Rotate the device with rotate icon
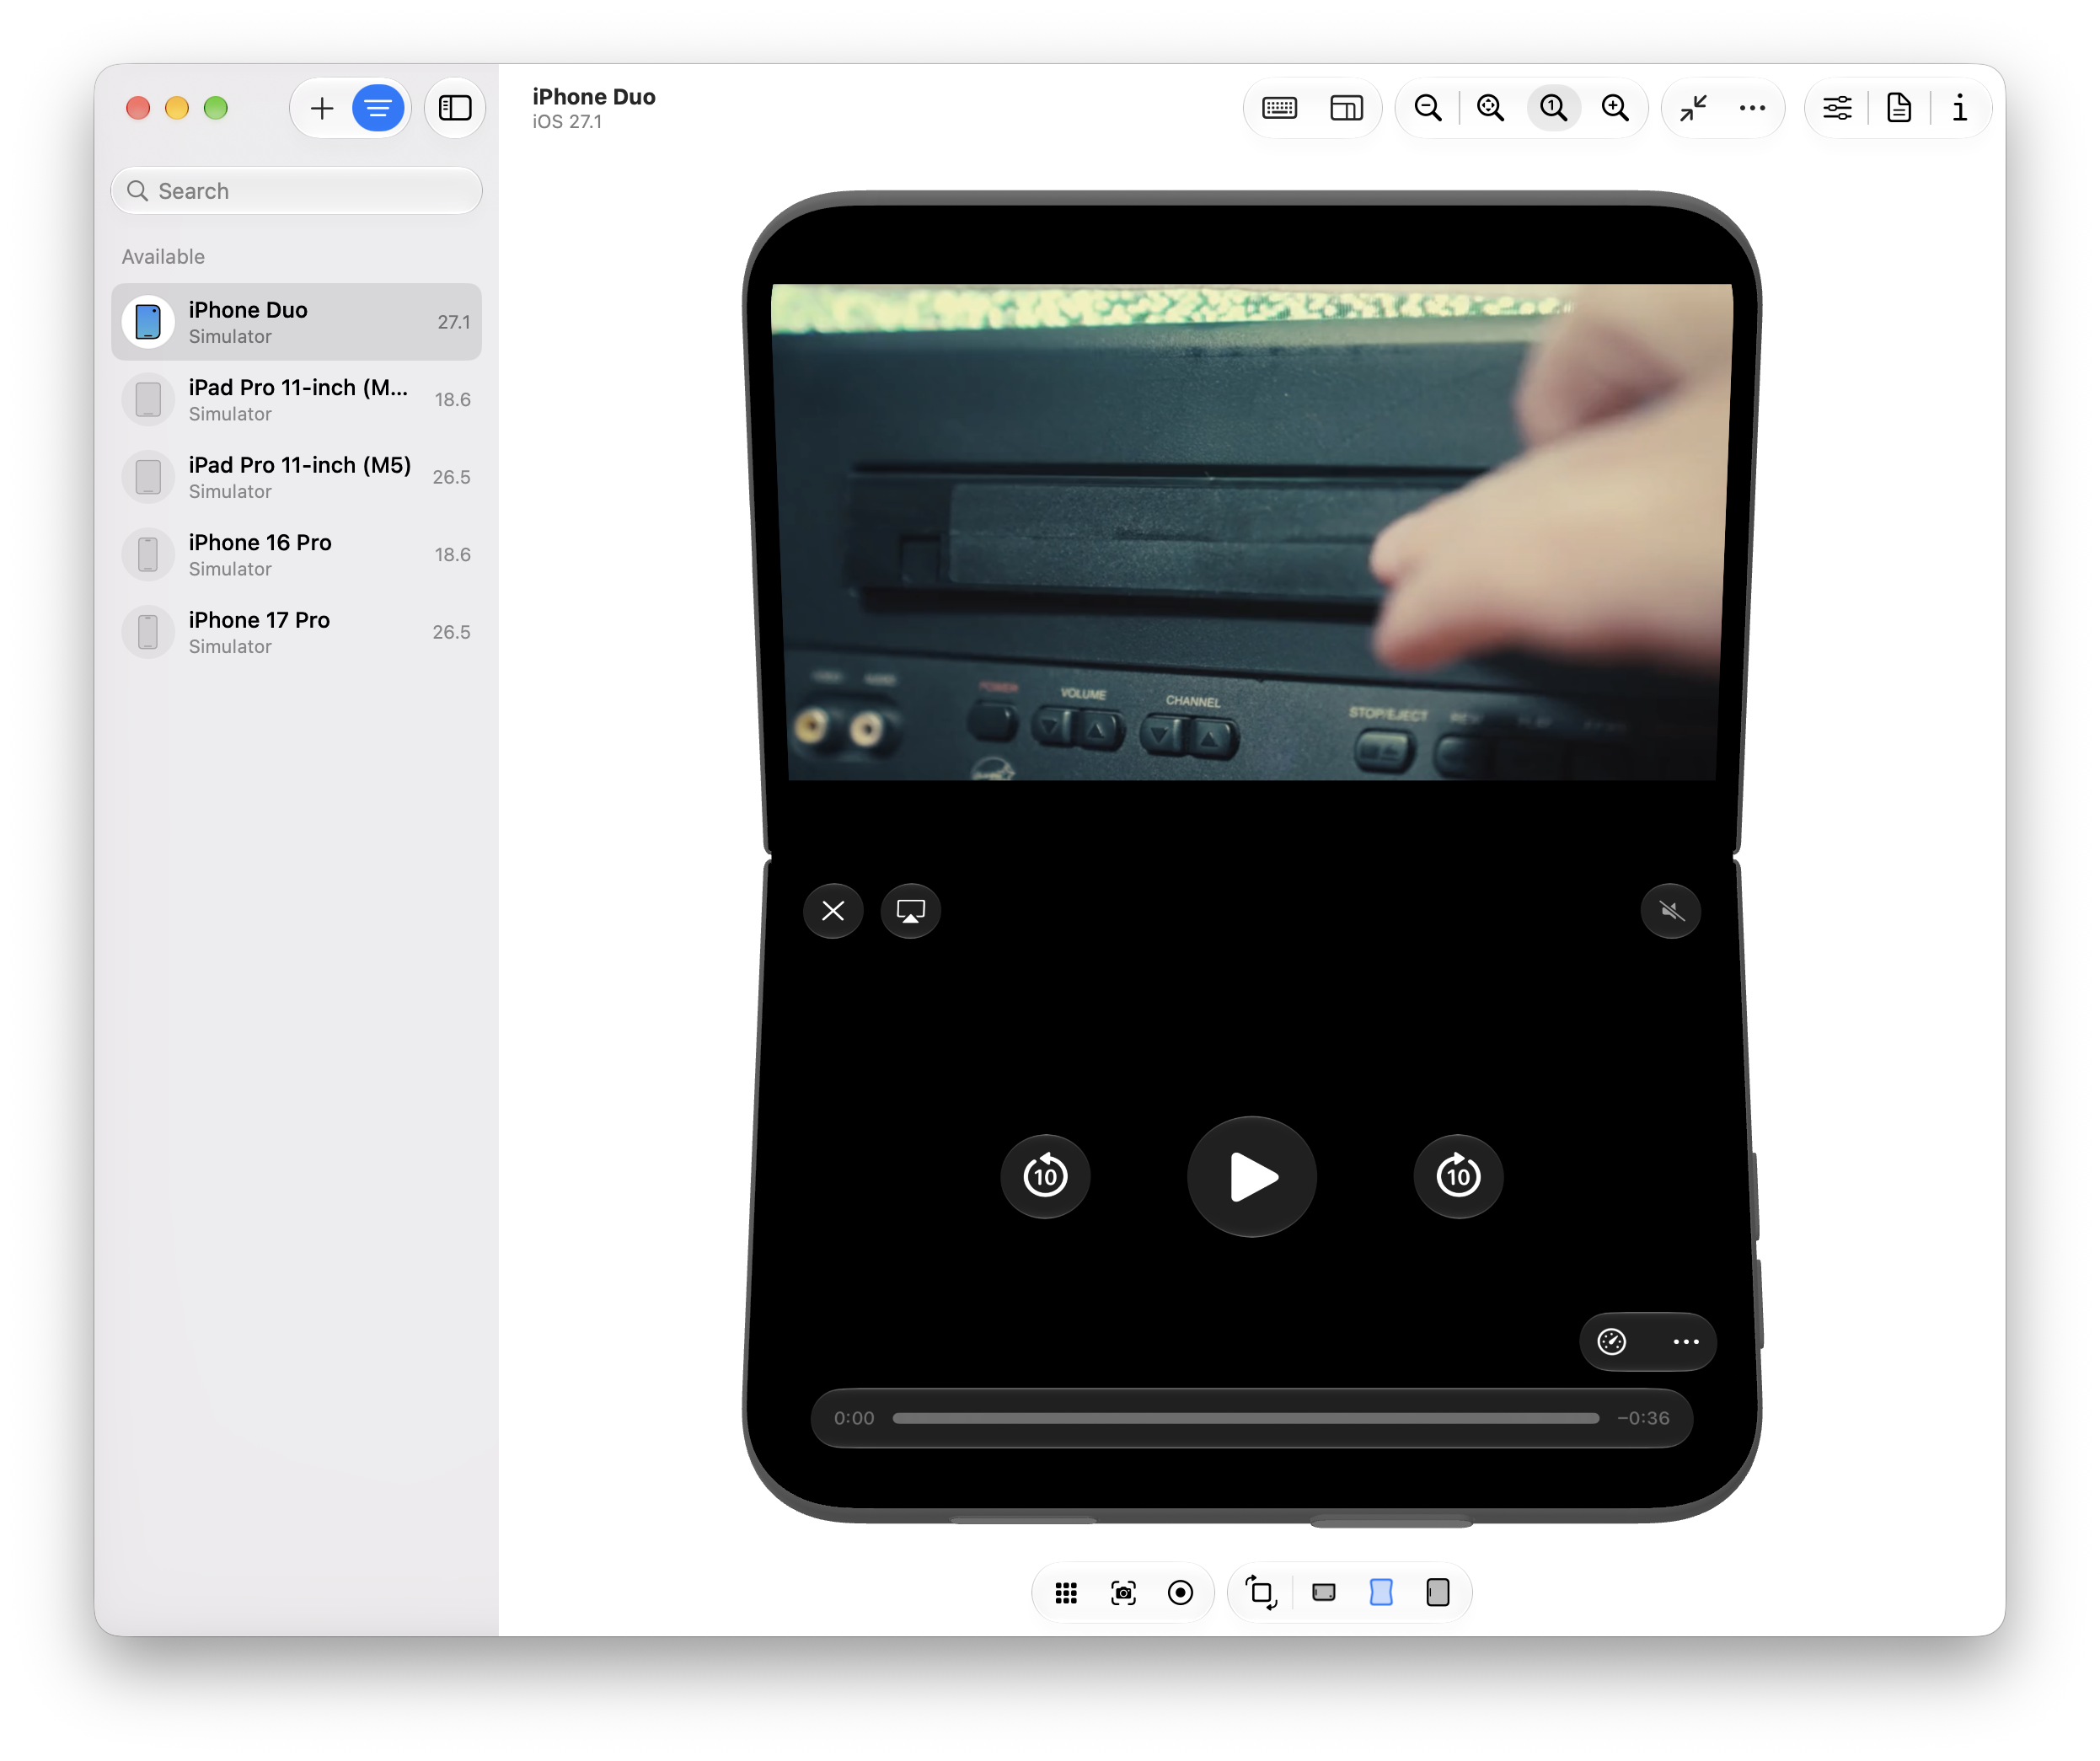 click(1260, 1594)
